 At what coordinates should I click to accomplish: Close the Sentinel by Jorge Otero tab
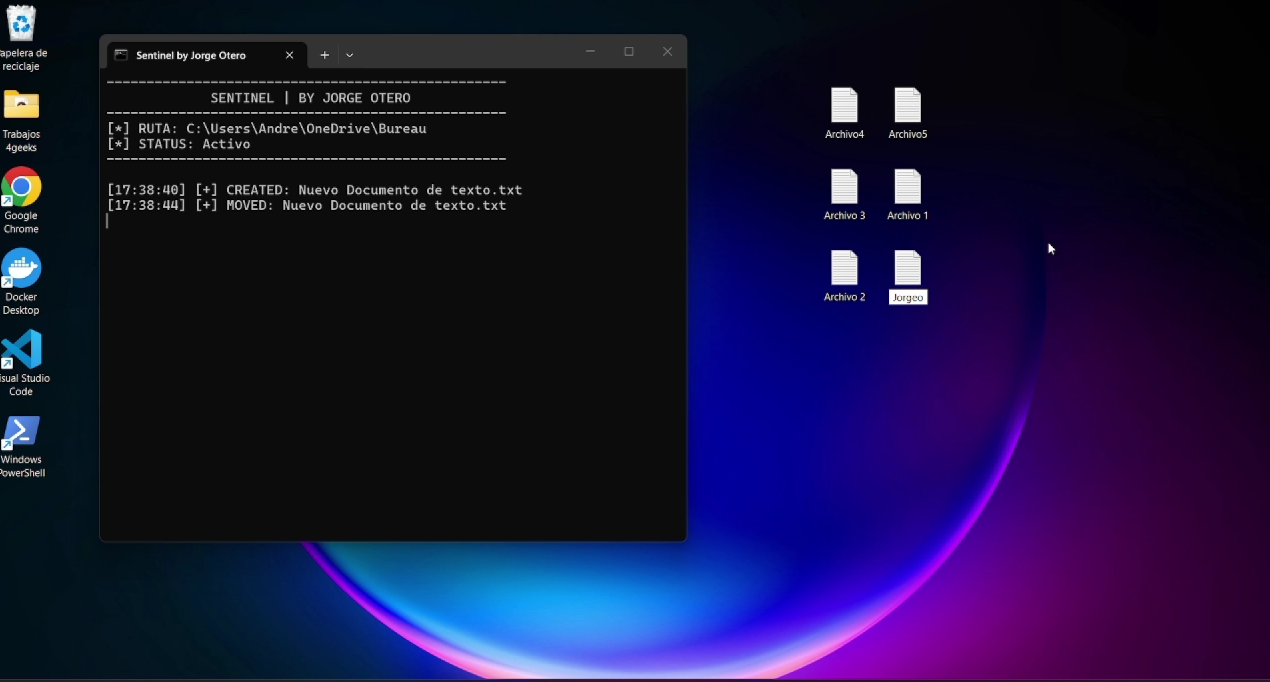point(290,55)
